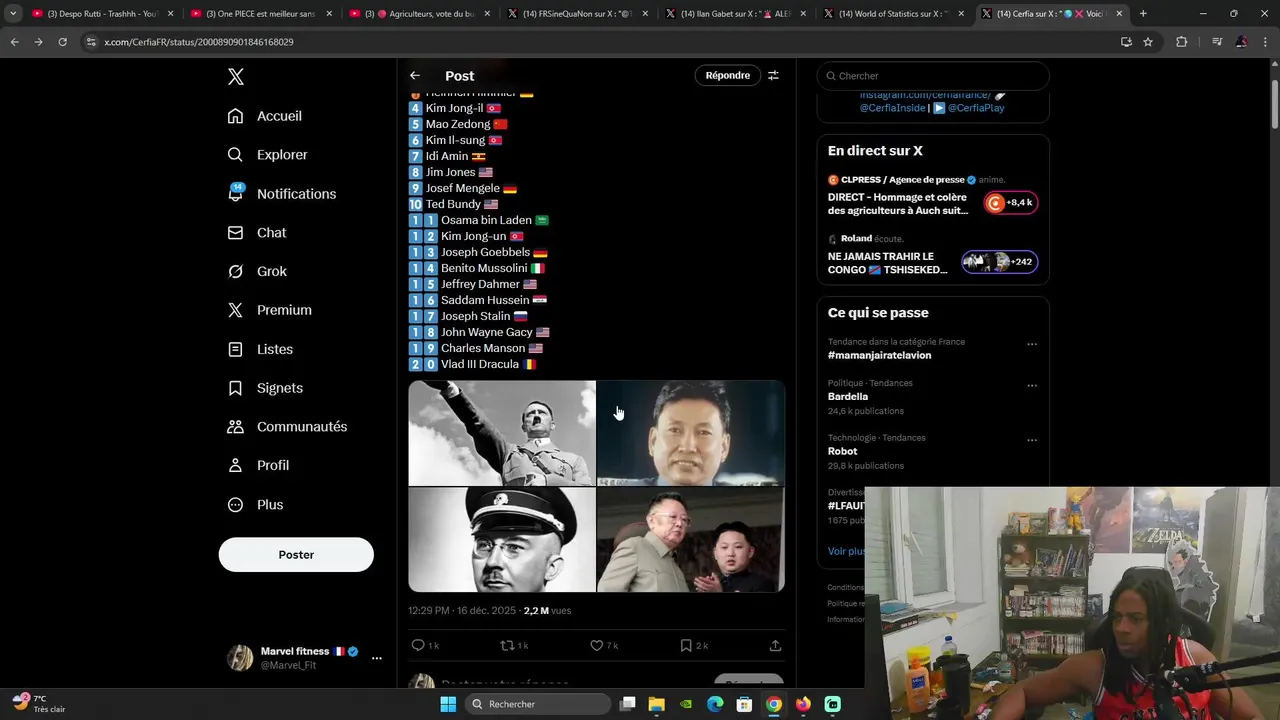The image size is (1280, 720).
Task: Click the taskbar Rechercher search box
Action: click(x=538, y=704)
